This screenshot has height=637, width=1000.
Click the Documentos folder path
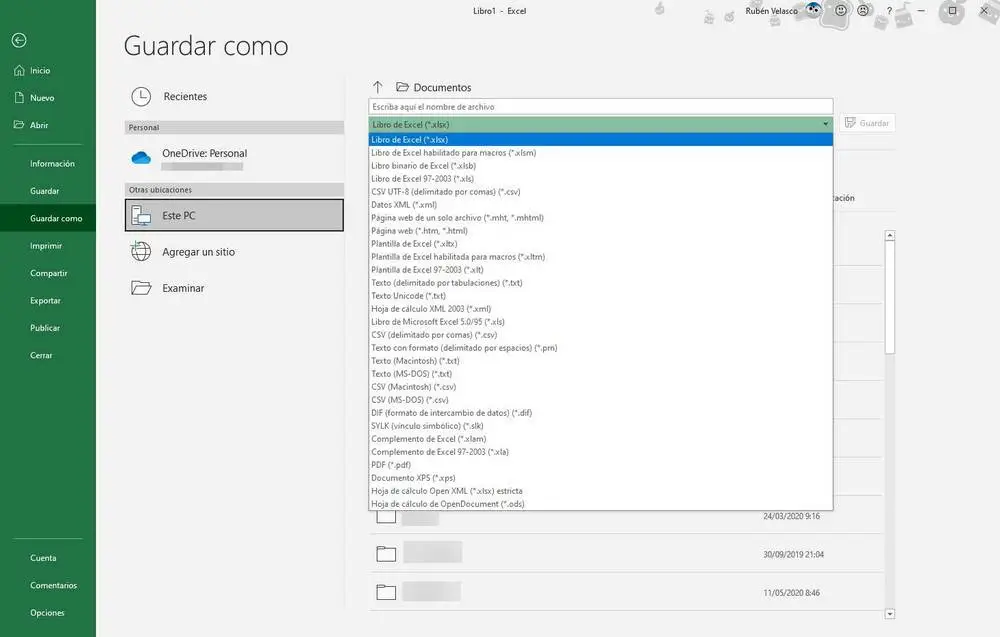pyautogui.click(x=434, y=87)
